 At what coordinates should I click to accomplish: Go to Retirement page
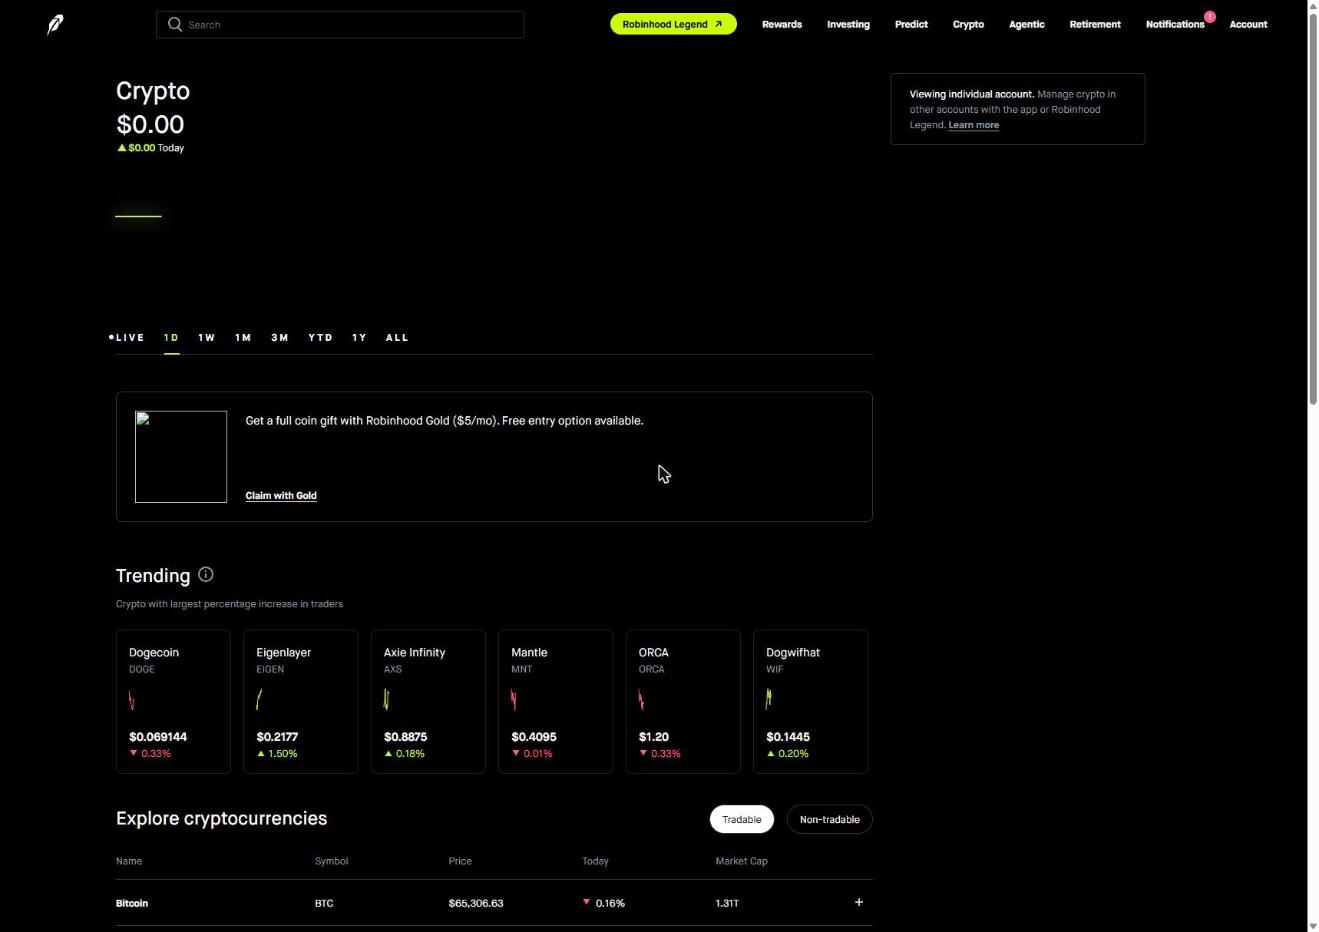tap(1095, 24)
